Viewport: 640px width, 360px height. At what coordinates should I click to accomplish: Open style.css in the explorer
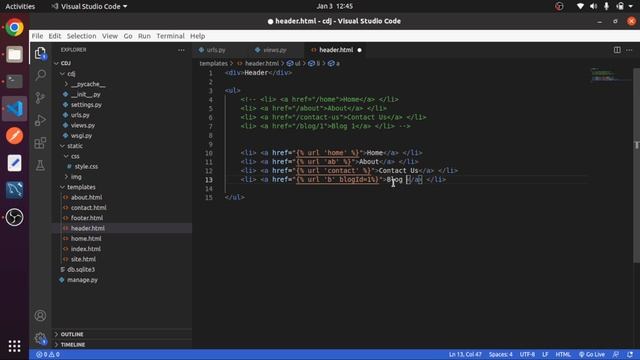(x=86, y=167)
